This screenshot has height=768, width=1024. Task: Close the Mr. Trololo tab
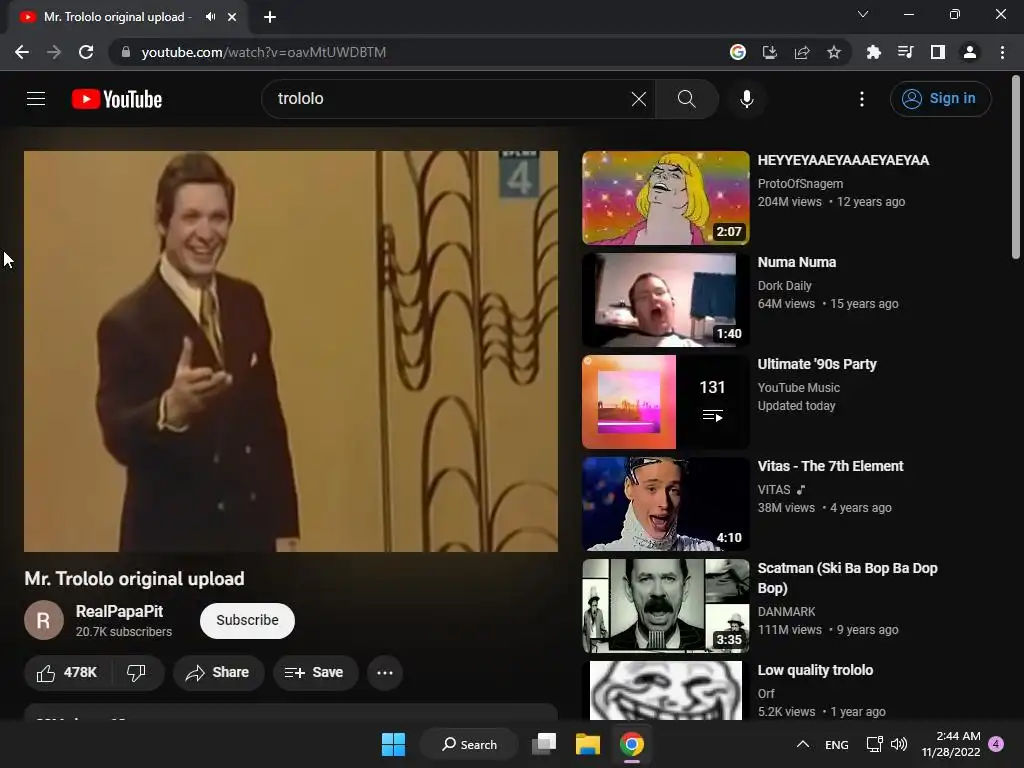[x=232, y=17]
